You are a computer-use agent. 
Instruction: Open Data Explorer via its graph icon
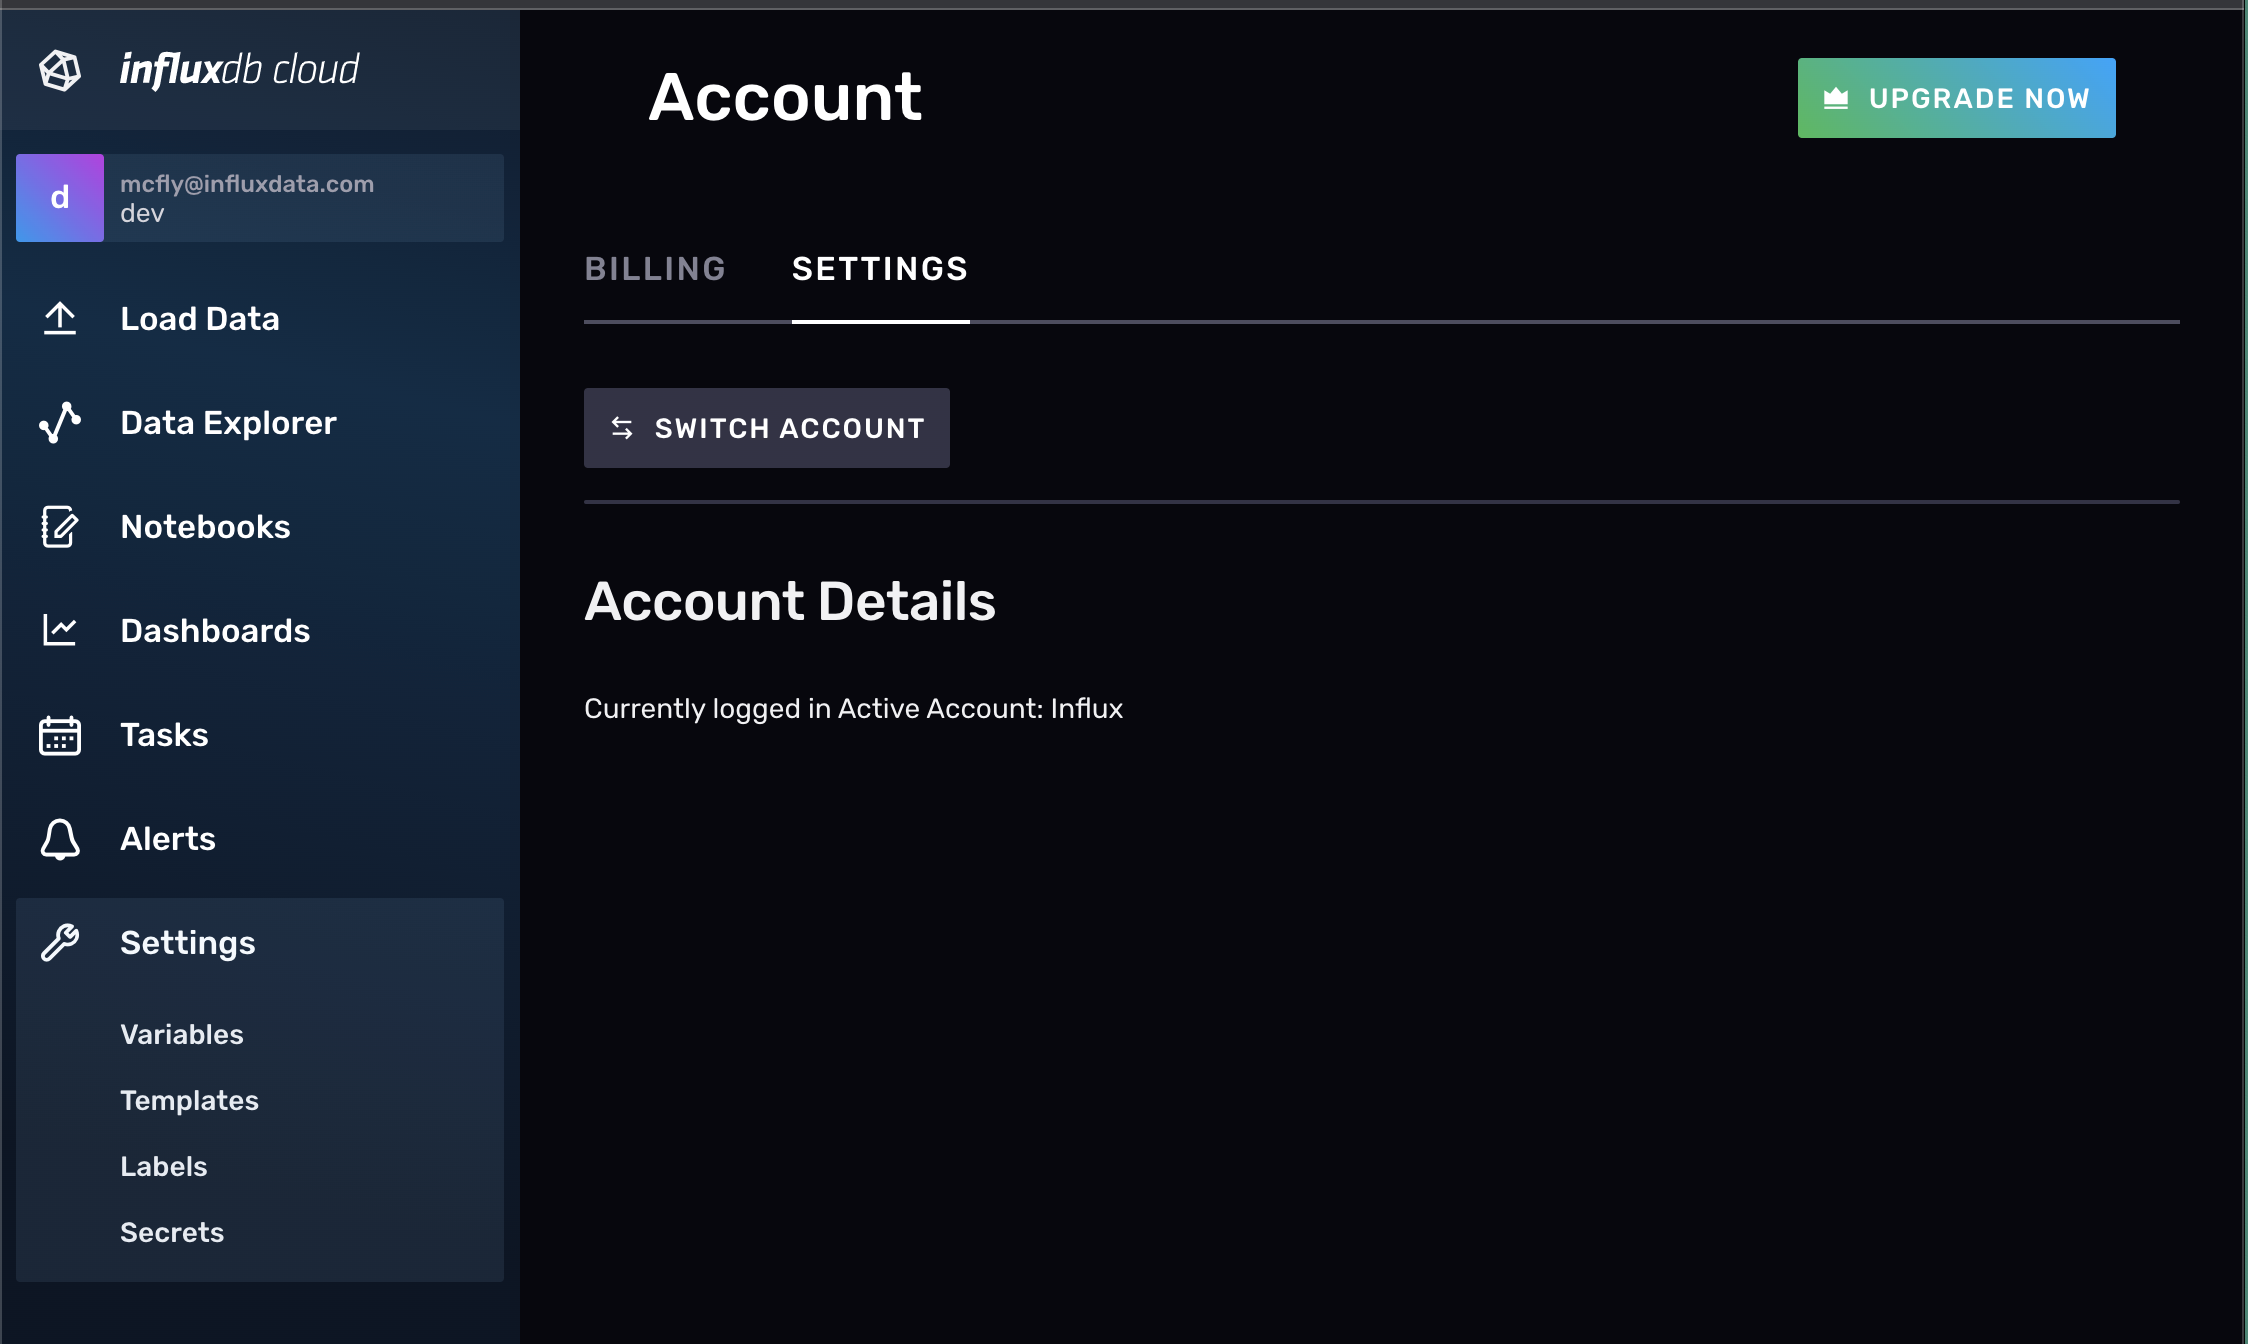click(60, 422)
